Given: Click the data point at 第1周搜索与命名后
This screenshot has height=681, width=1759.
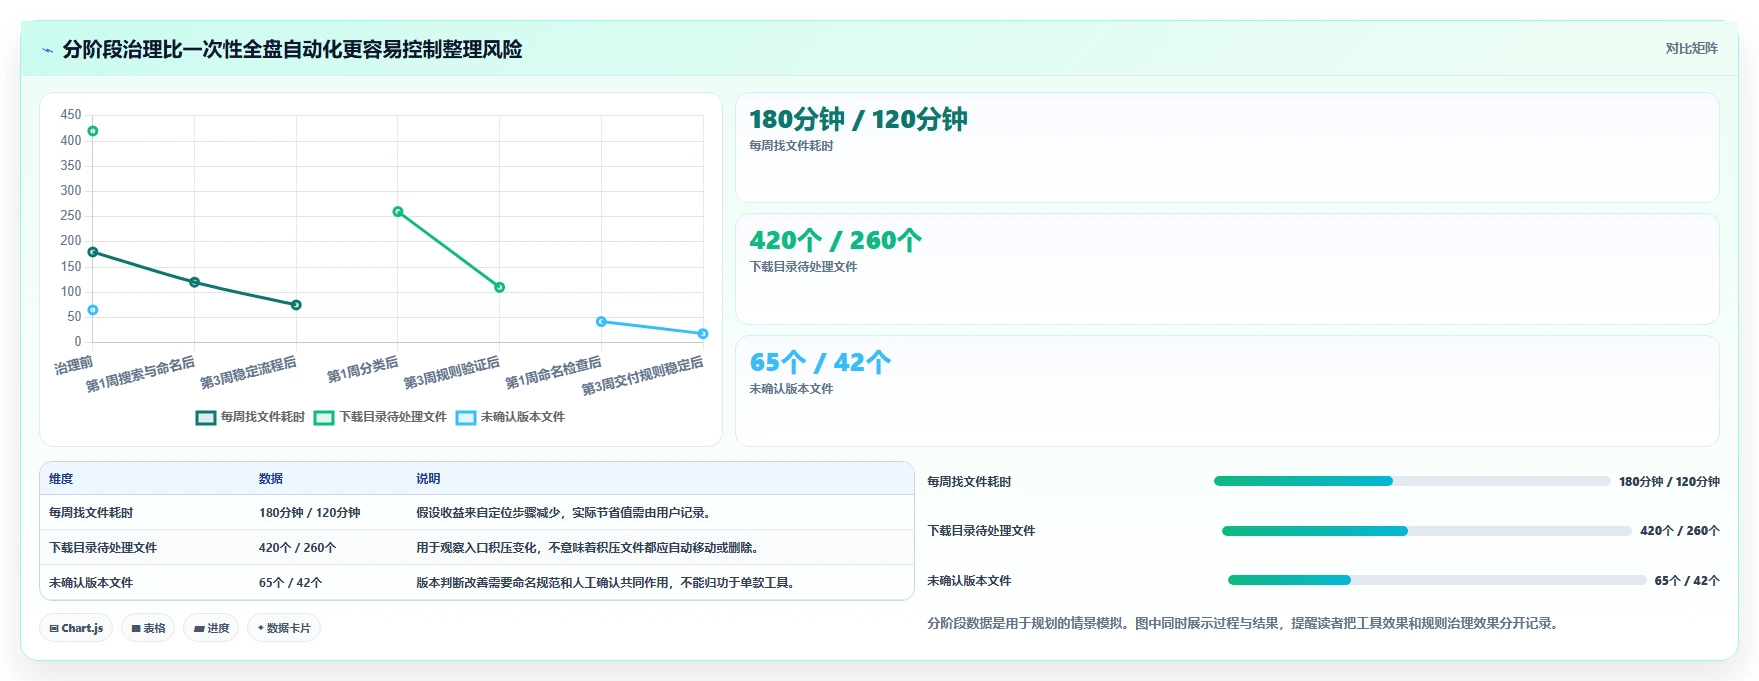Looking at the screenshot, I should point(195,282).
